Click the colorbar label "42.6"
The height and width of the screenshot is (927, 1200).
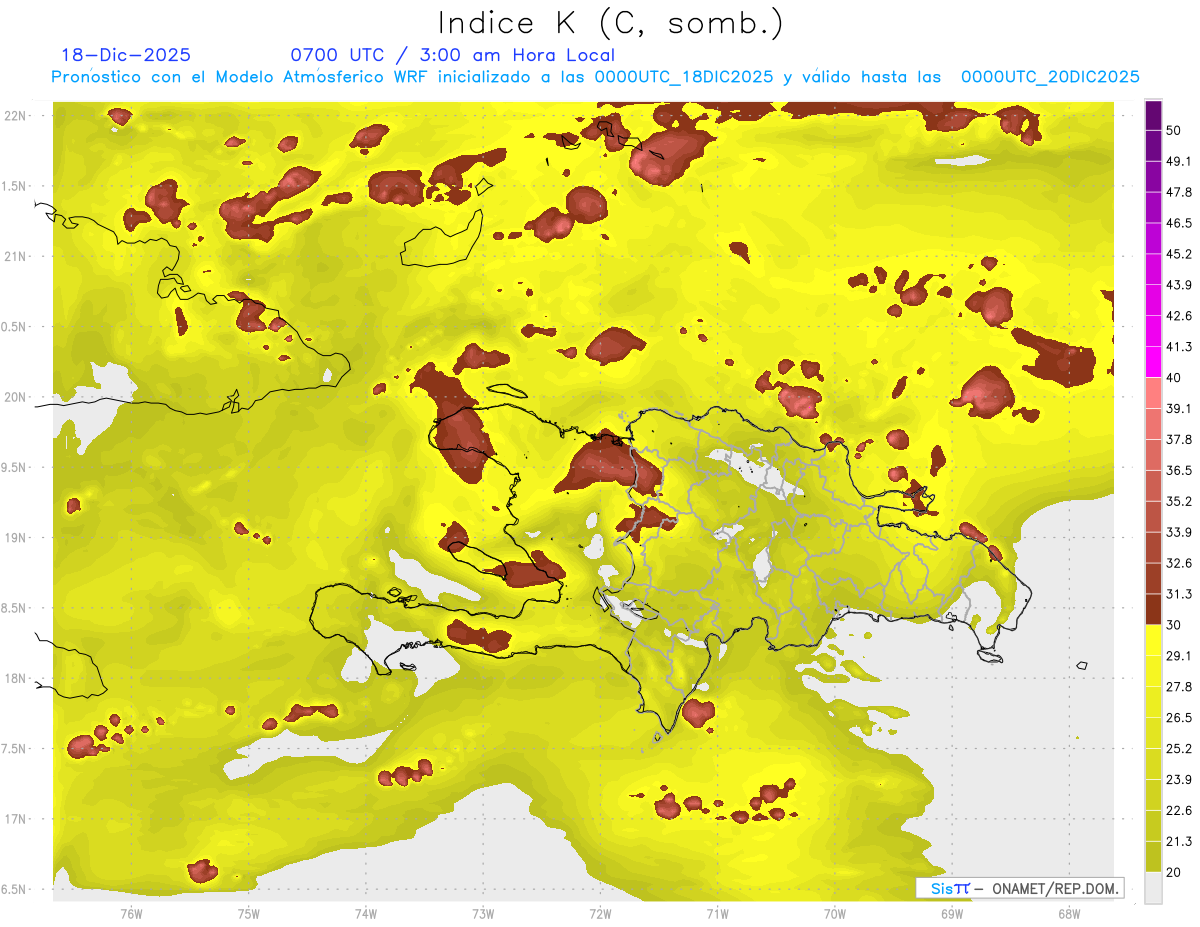click(x=1178, y=316)
